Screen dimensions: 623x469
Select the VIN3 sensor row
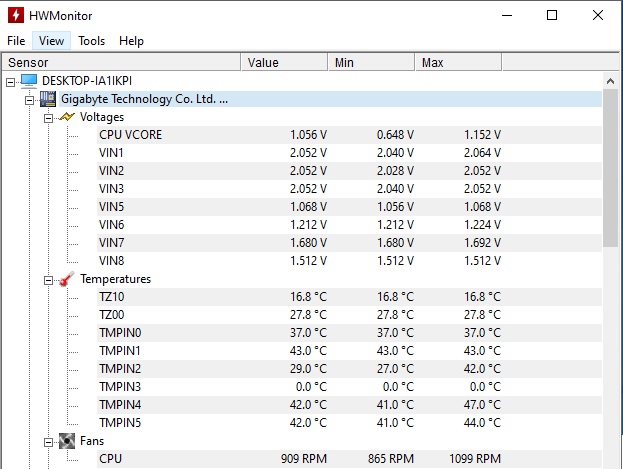tap(350, 189)
